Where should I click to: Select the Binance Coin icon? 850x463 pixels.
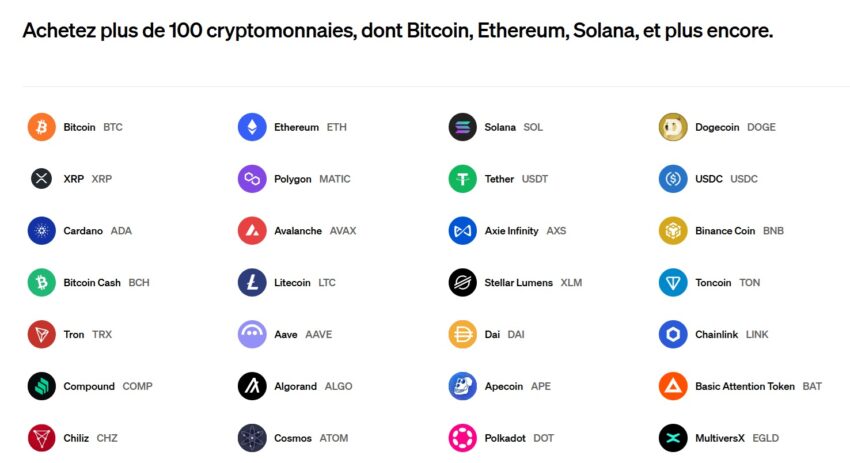tap(673, 231)
